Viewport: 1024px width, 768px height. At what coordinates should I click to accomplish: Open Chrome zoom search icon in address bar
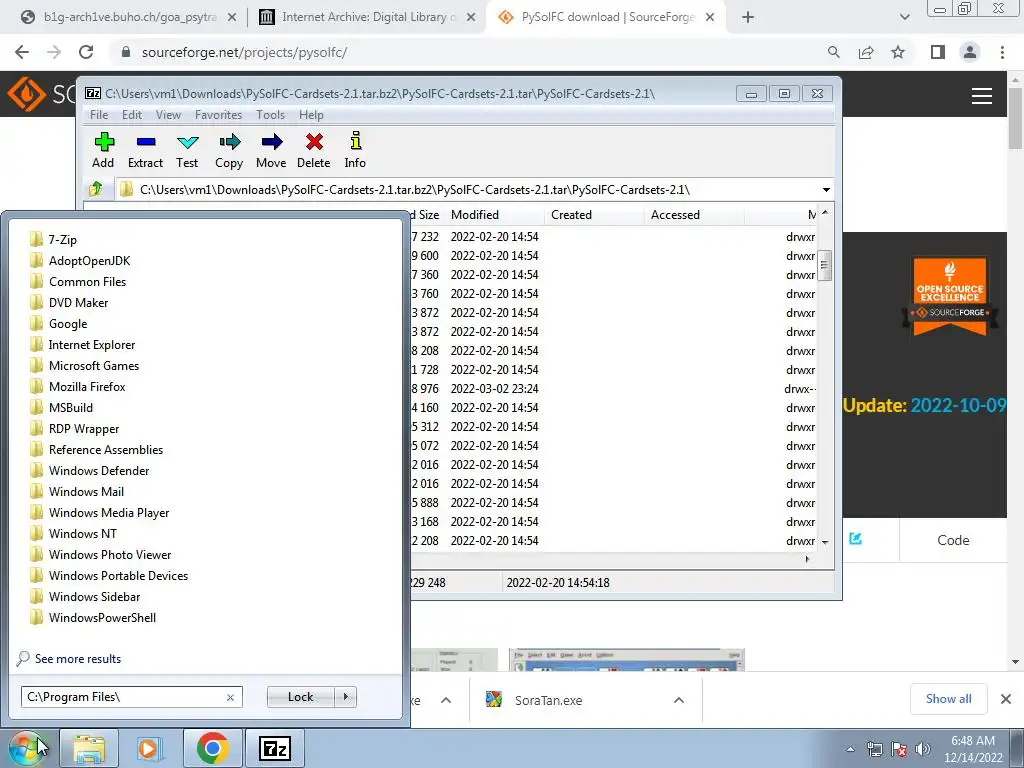coord(833,52)
